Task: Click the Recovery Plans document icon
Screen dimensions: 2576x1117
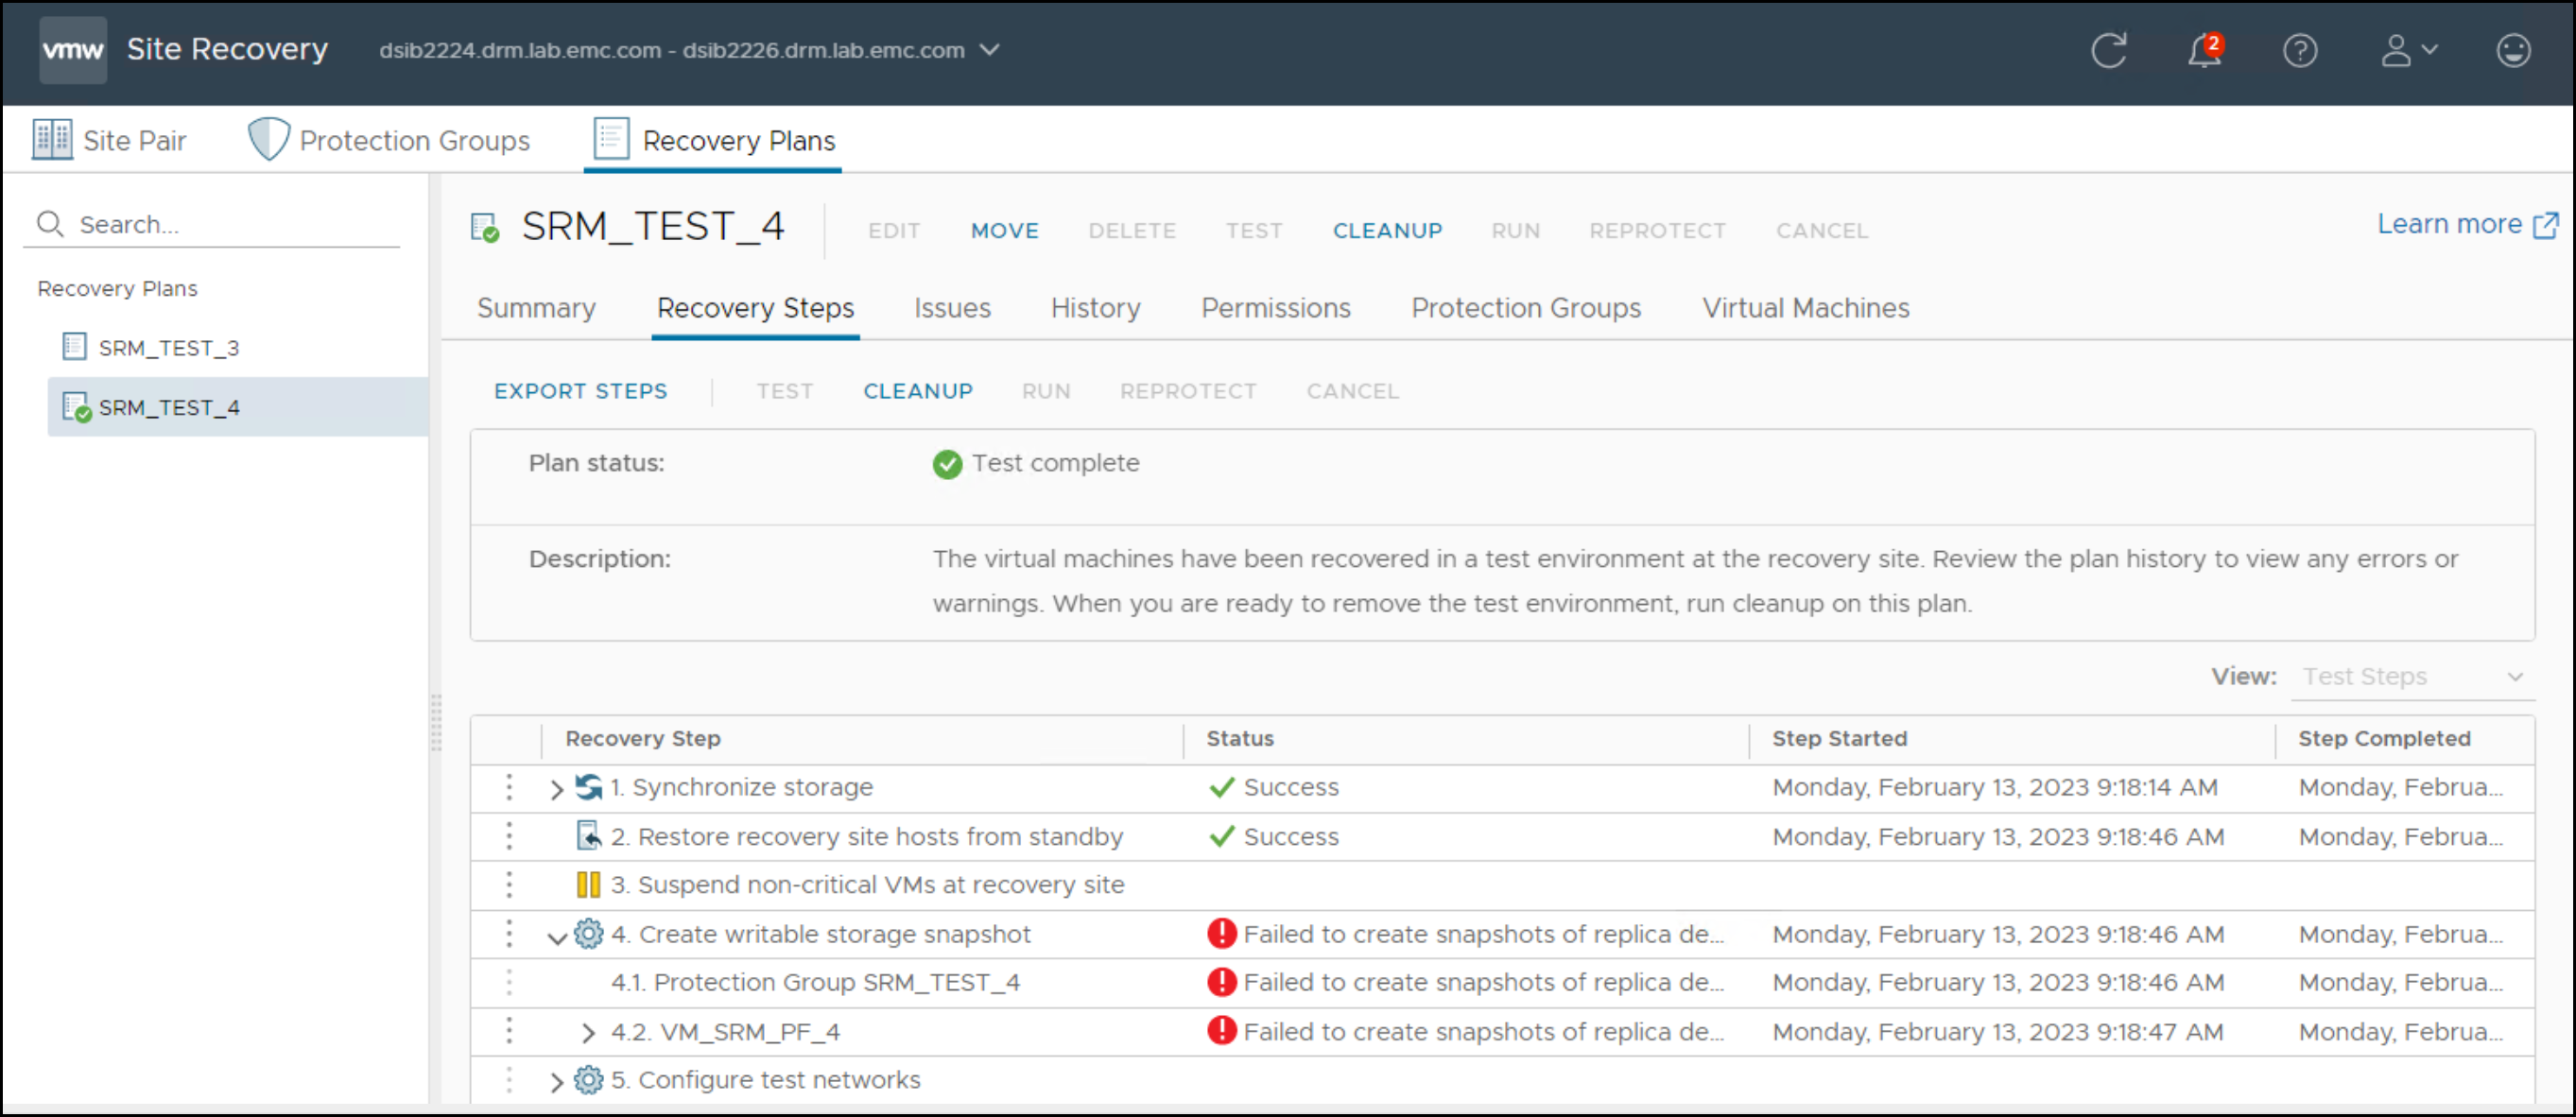Action: (x=611, y=139)
